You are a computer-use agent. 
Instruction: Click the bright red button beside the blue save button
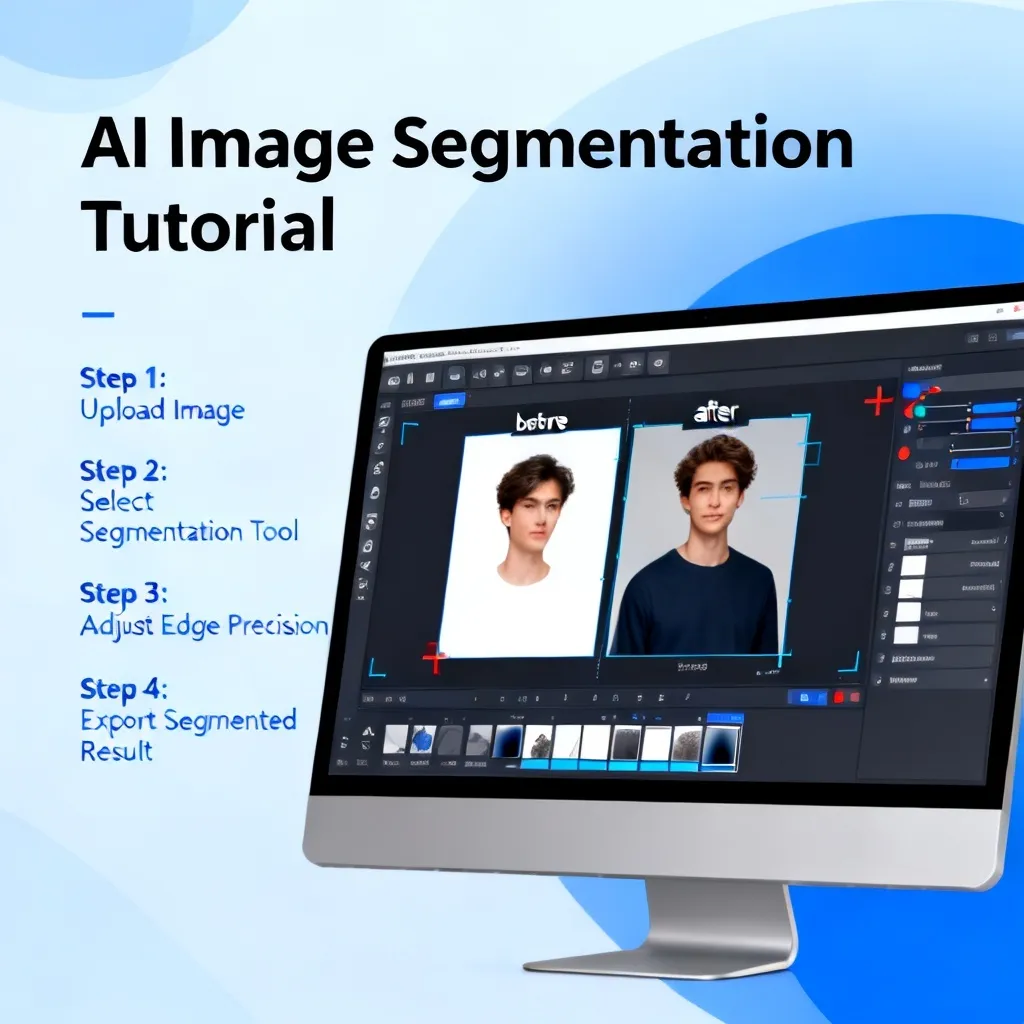coord(839,697)
